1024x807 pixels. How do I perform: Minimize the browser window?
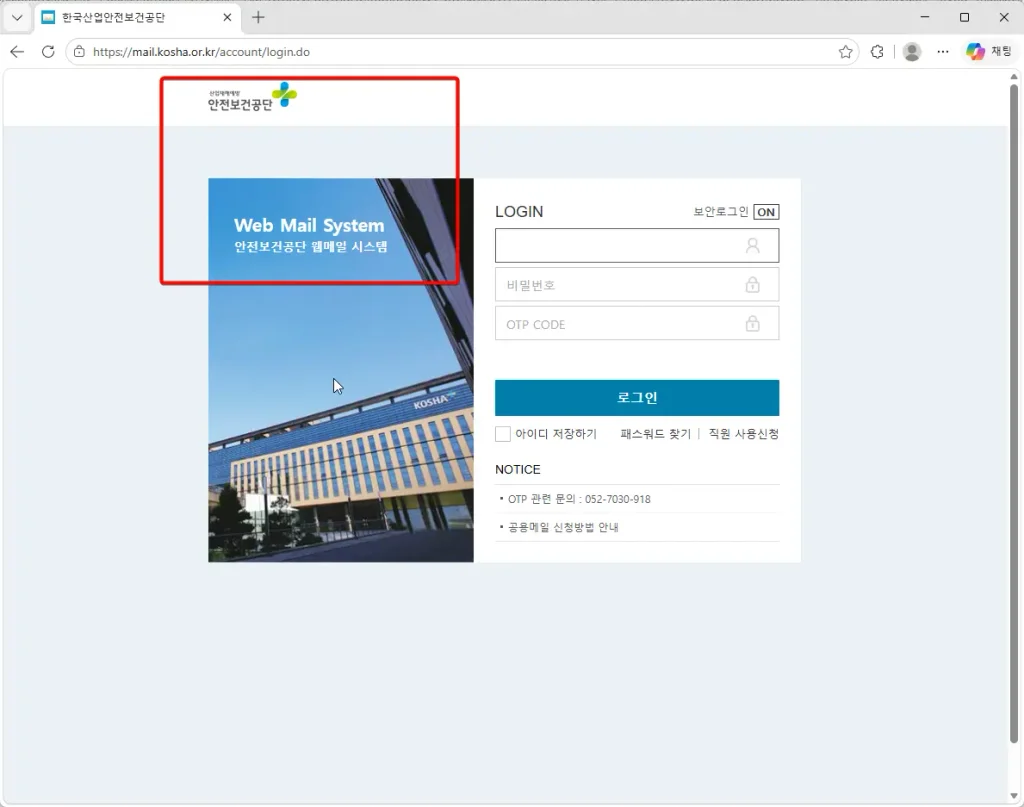click(925, 18)
